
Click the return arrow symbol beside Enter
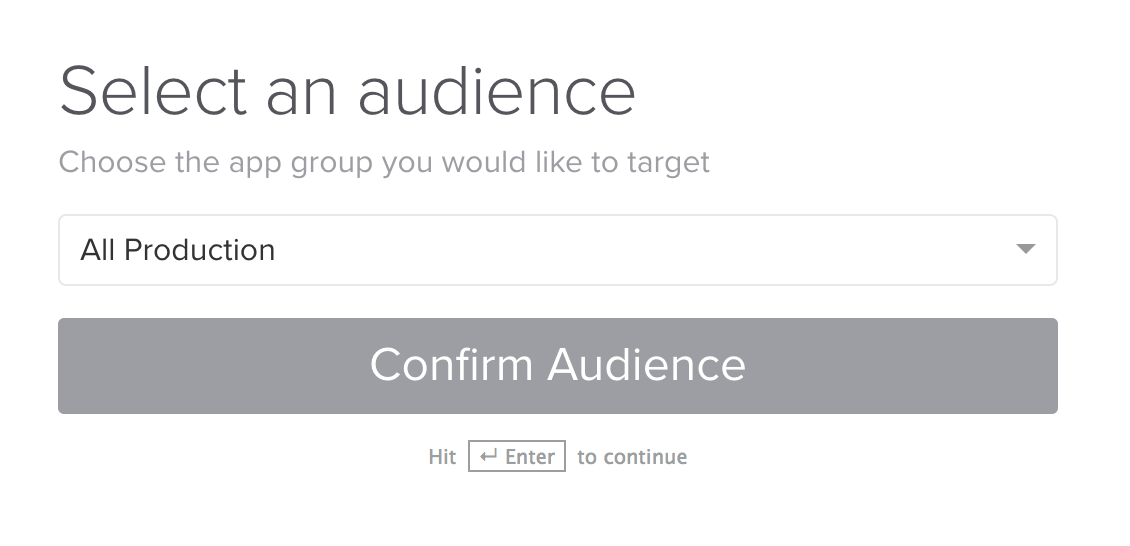489,457
